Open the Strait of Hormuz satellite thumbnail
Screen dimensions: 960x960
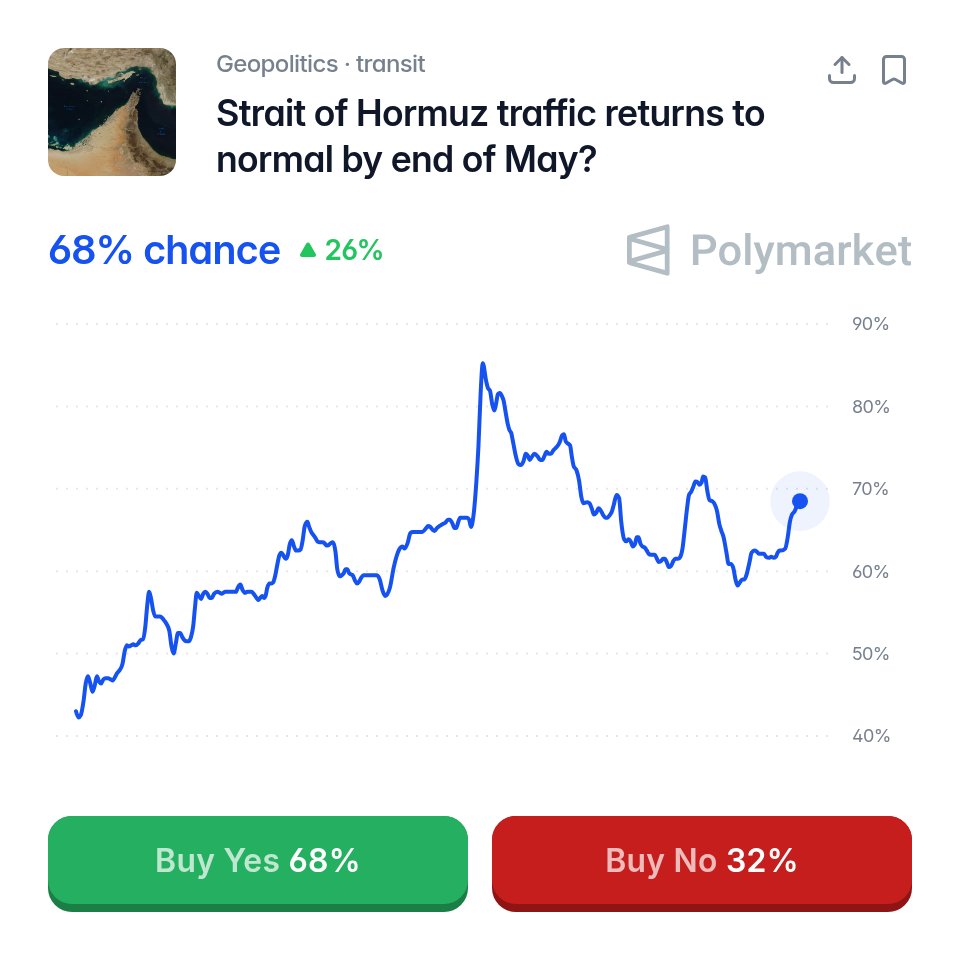click(x=112, y=112)
